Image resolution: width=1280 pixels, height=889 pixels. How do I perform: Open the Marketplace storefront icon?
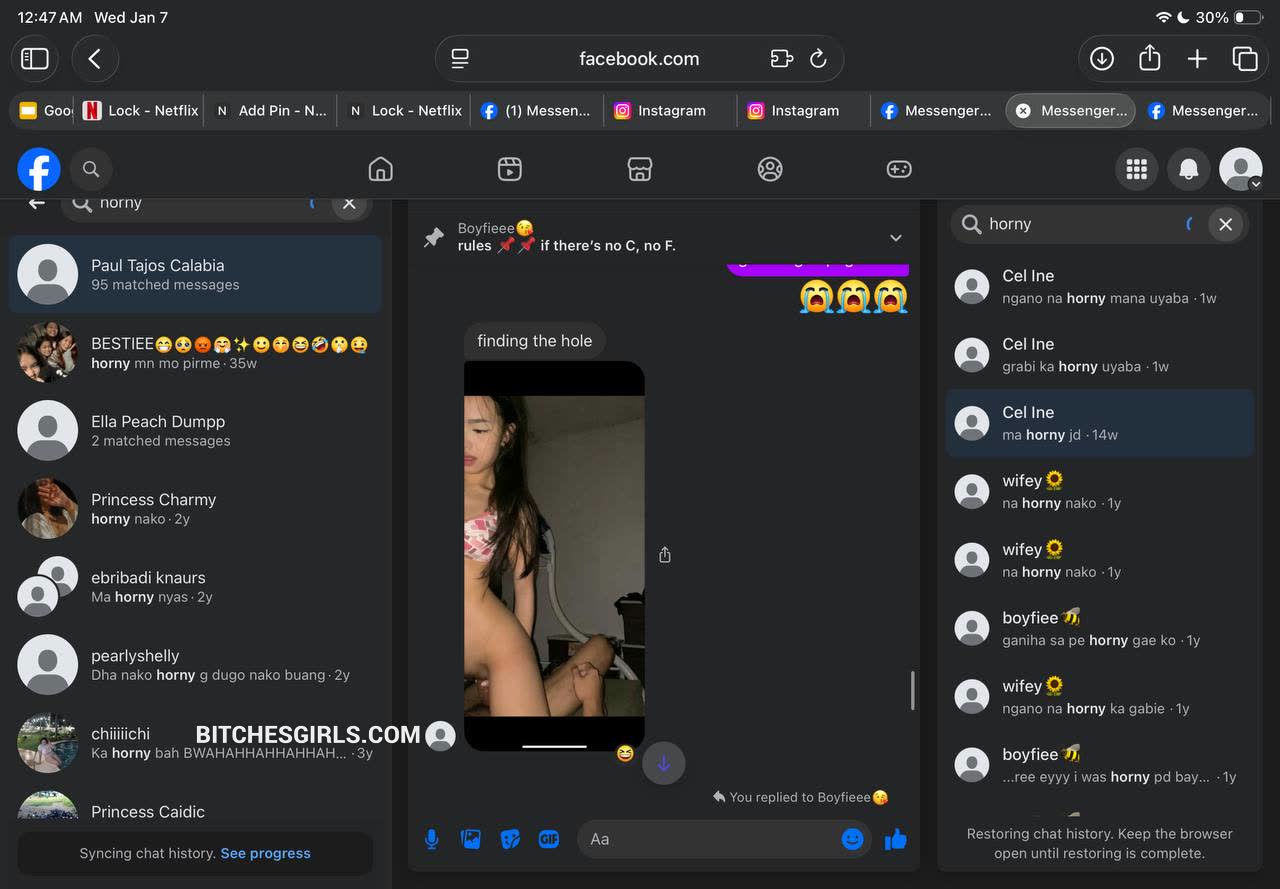640,169
